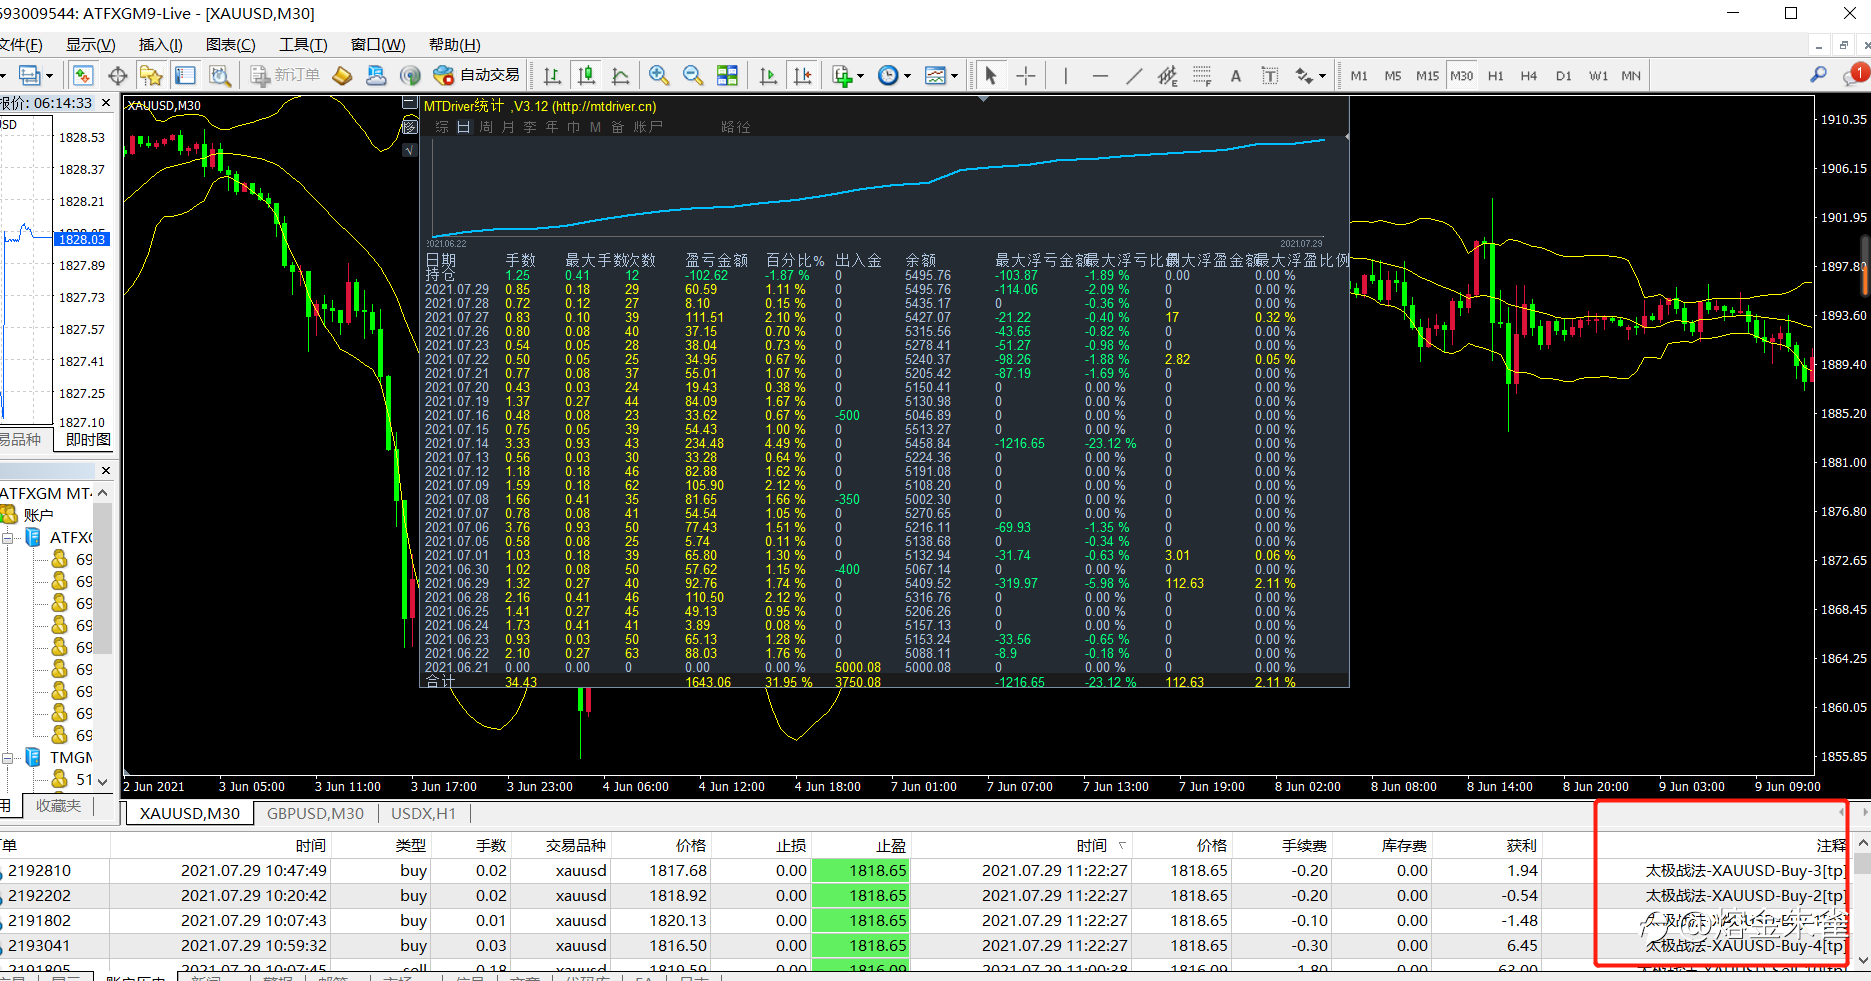Collapse the MTDriver statistics panel
The height and width of the screenshot is (981, 1871).
[409, 103]
